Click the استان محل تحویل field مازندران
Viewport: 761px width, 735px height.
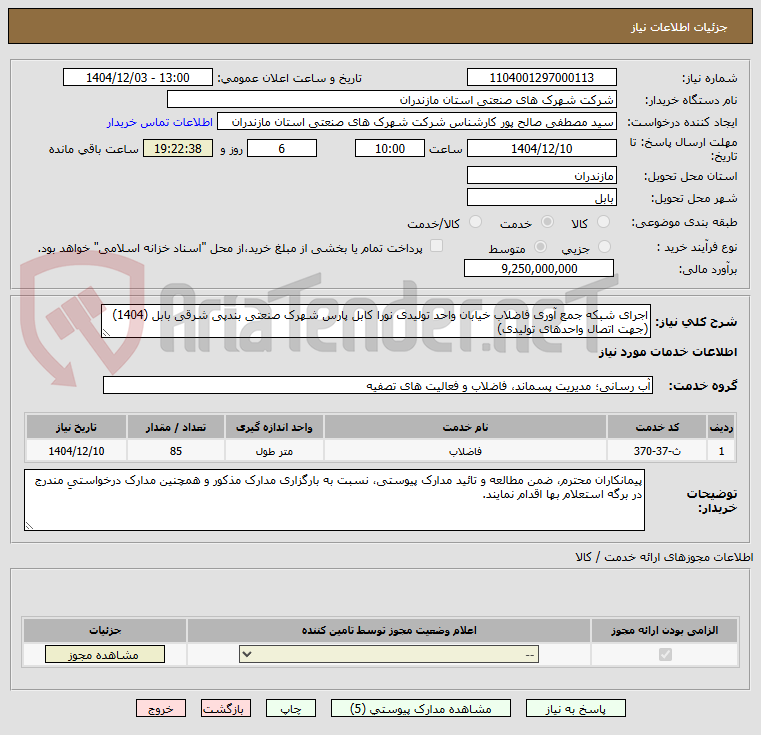coord(542,175)
